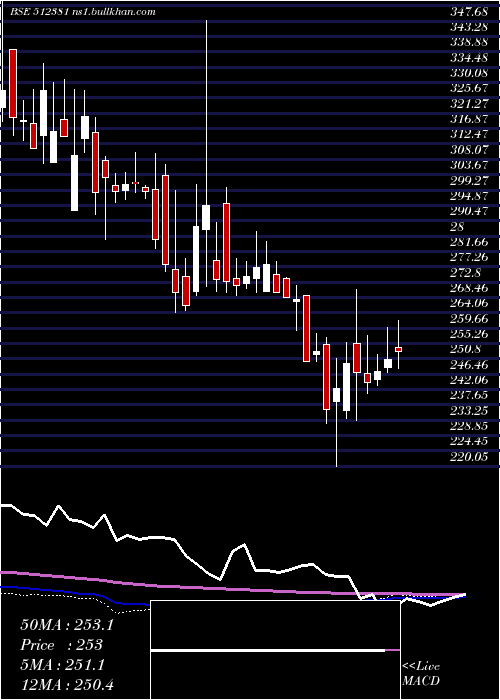Click the 268.46 price axis label
Image resolution: width=500 pixels, height=700 pixels.
pos(468,288)
